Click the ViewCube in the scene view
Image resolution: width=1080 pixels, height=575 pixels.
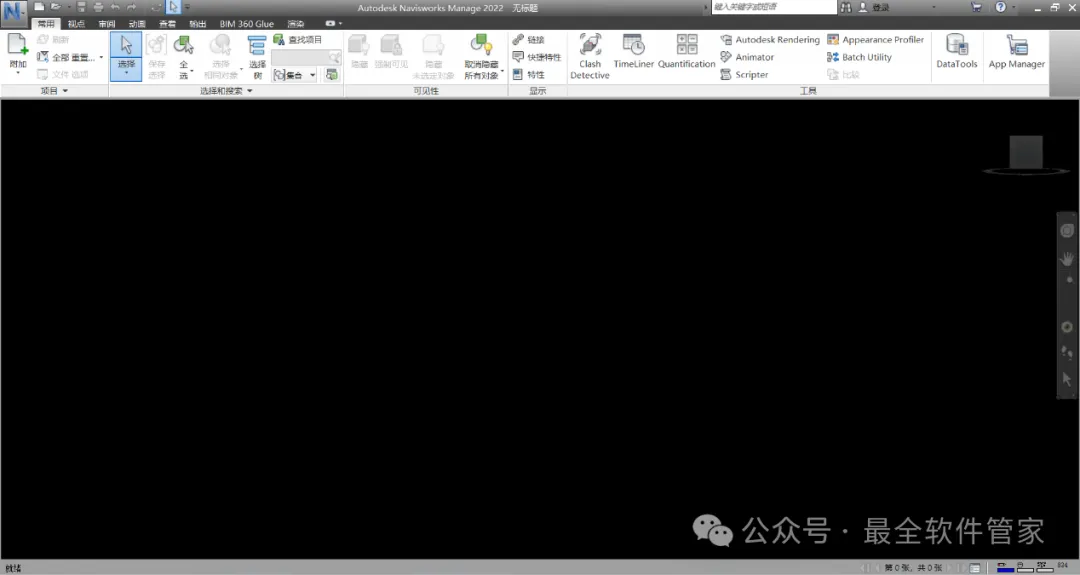1026,154
